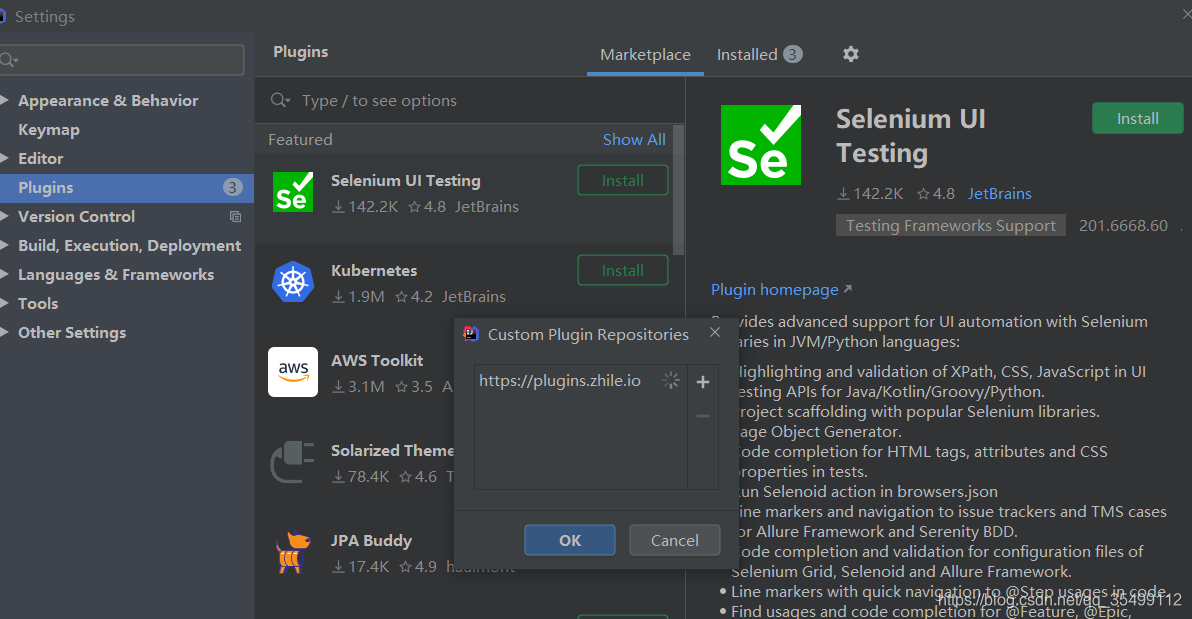Click version number 201.6668.60
The width and height of the screenshot is (1192, 619).
1123,225
